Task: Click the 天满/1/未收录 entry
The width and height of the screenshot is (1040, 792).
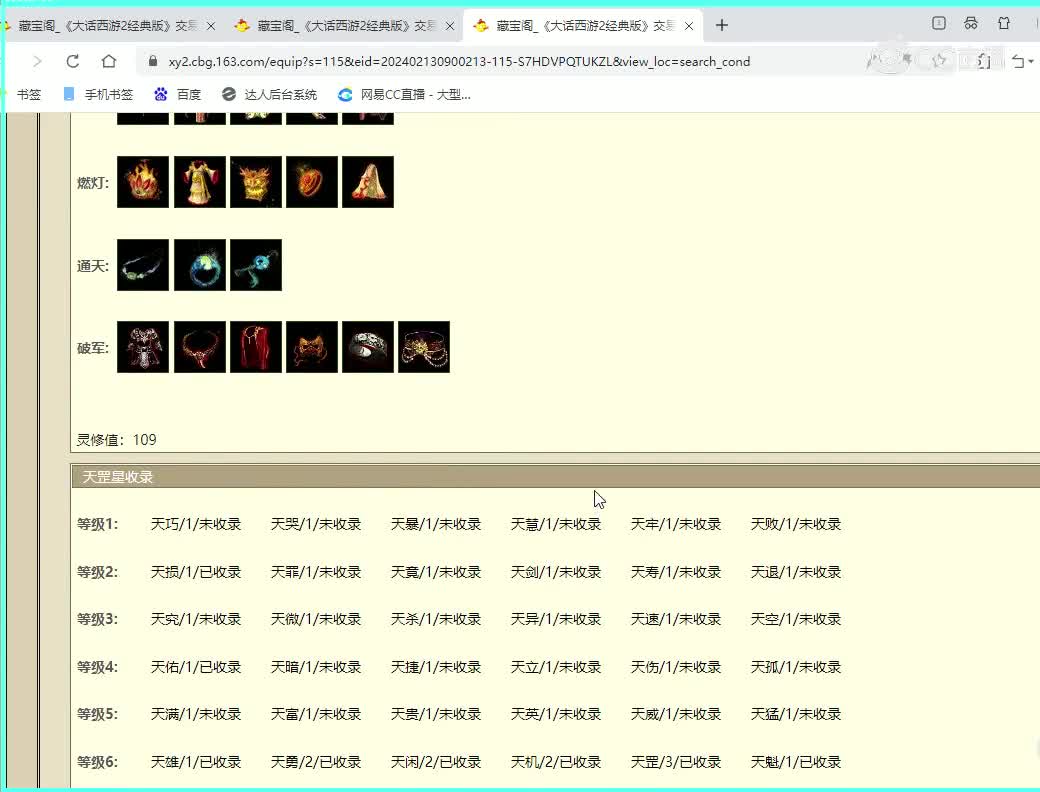Action: coord(196,714)
